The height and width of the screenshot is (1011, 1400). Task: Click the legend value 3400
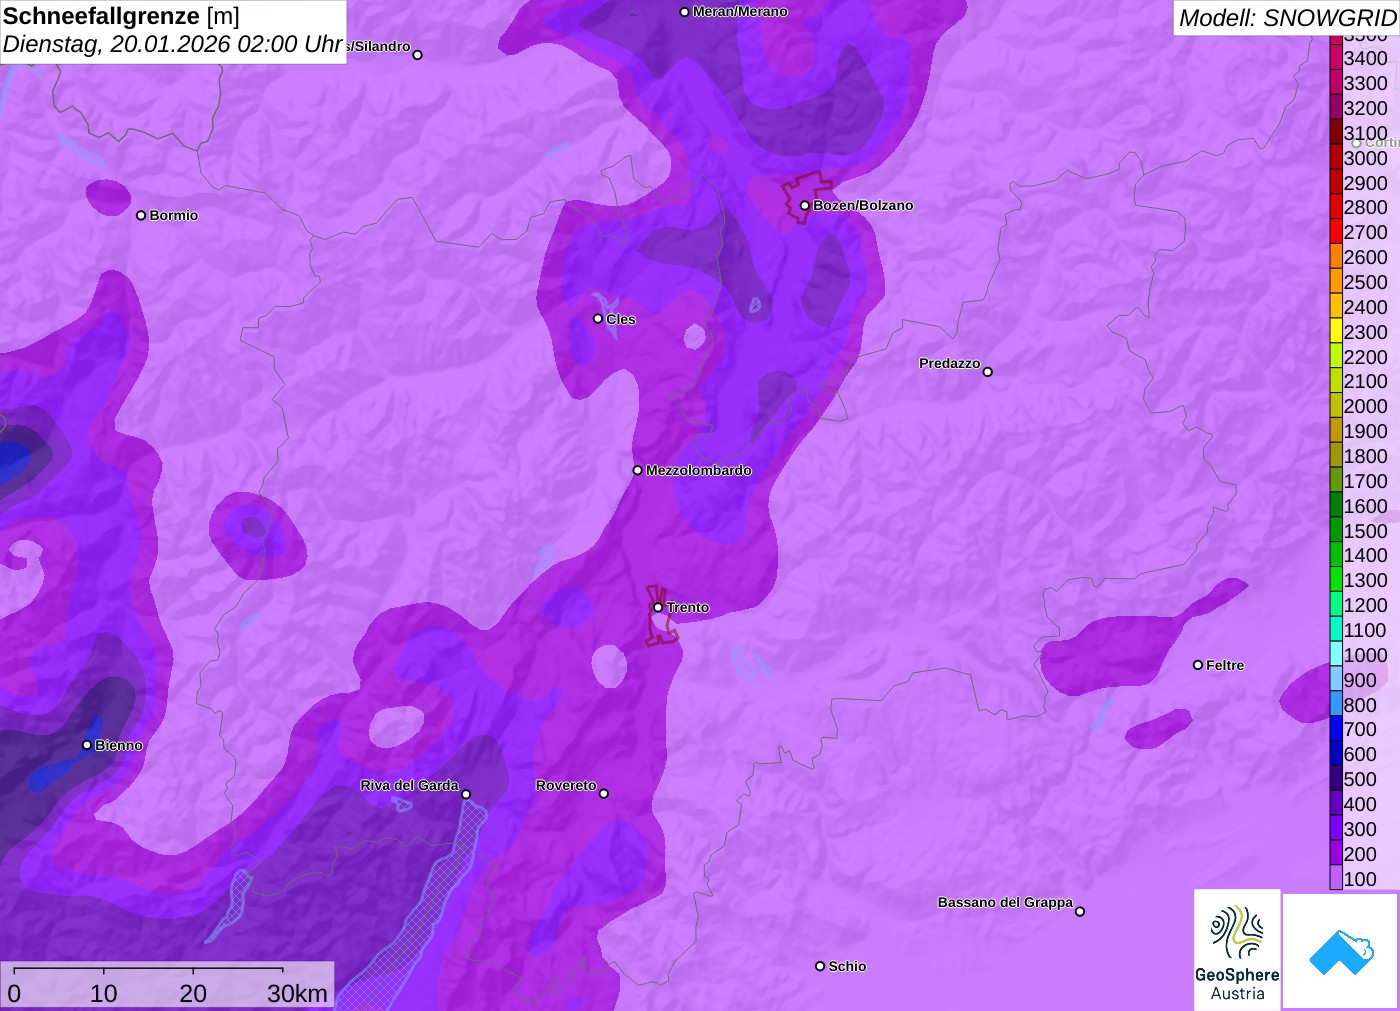(1366, 58)
